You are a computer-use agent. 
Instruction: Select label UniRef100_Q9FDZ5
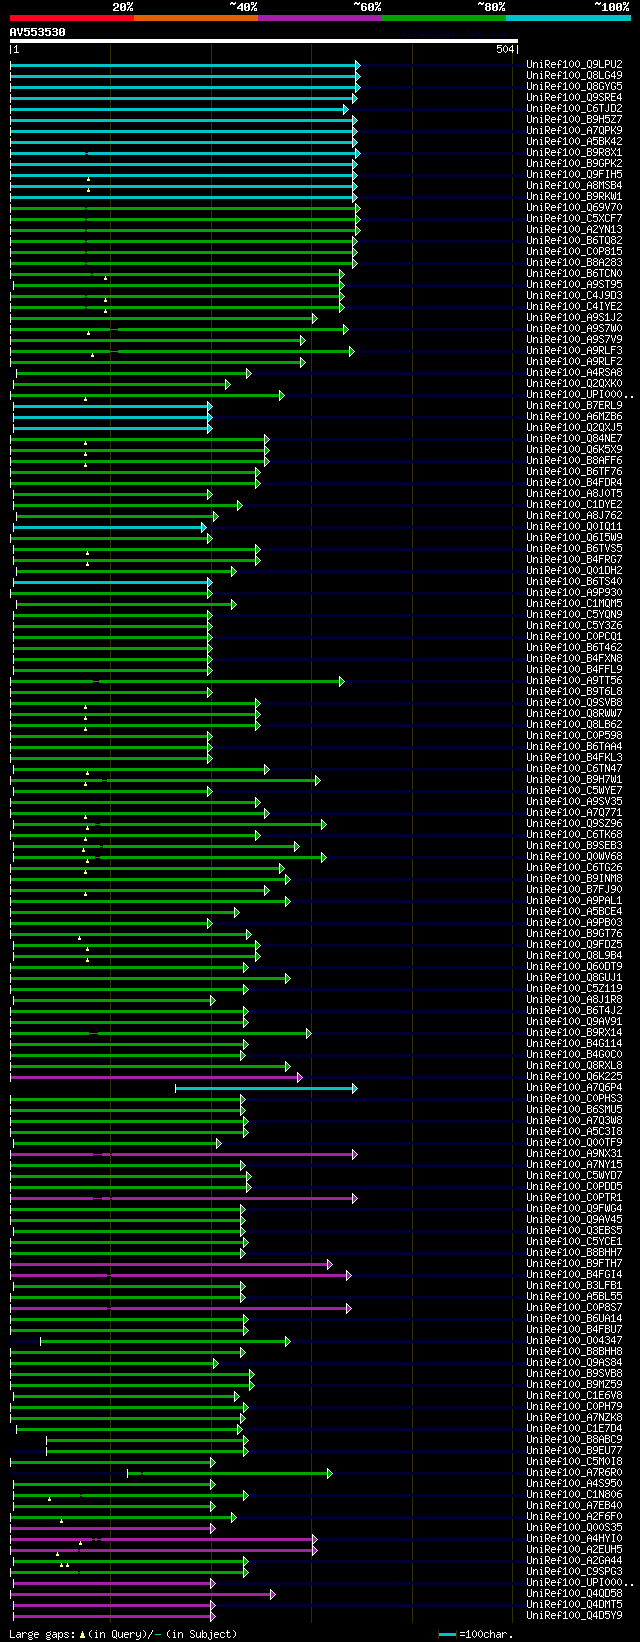click(574, 944)
